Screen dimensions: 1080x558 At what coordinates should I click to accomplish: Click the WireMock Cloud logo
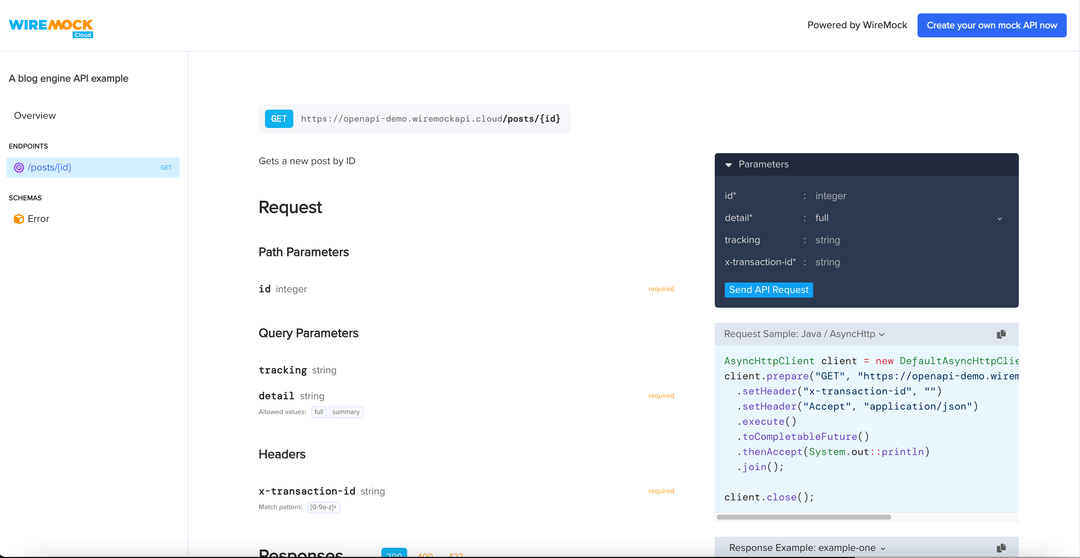click(x=51, y=27)
